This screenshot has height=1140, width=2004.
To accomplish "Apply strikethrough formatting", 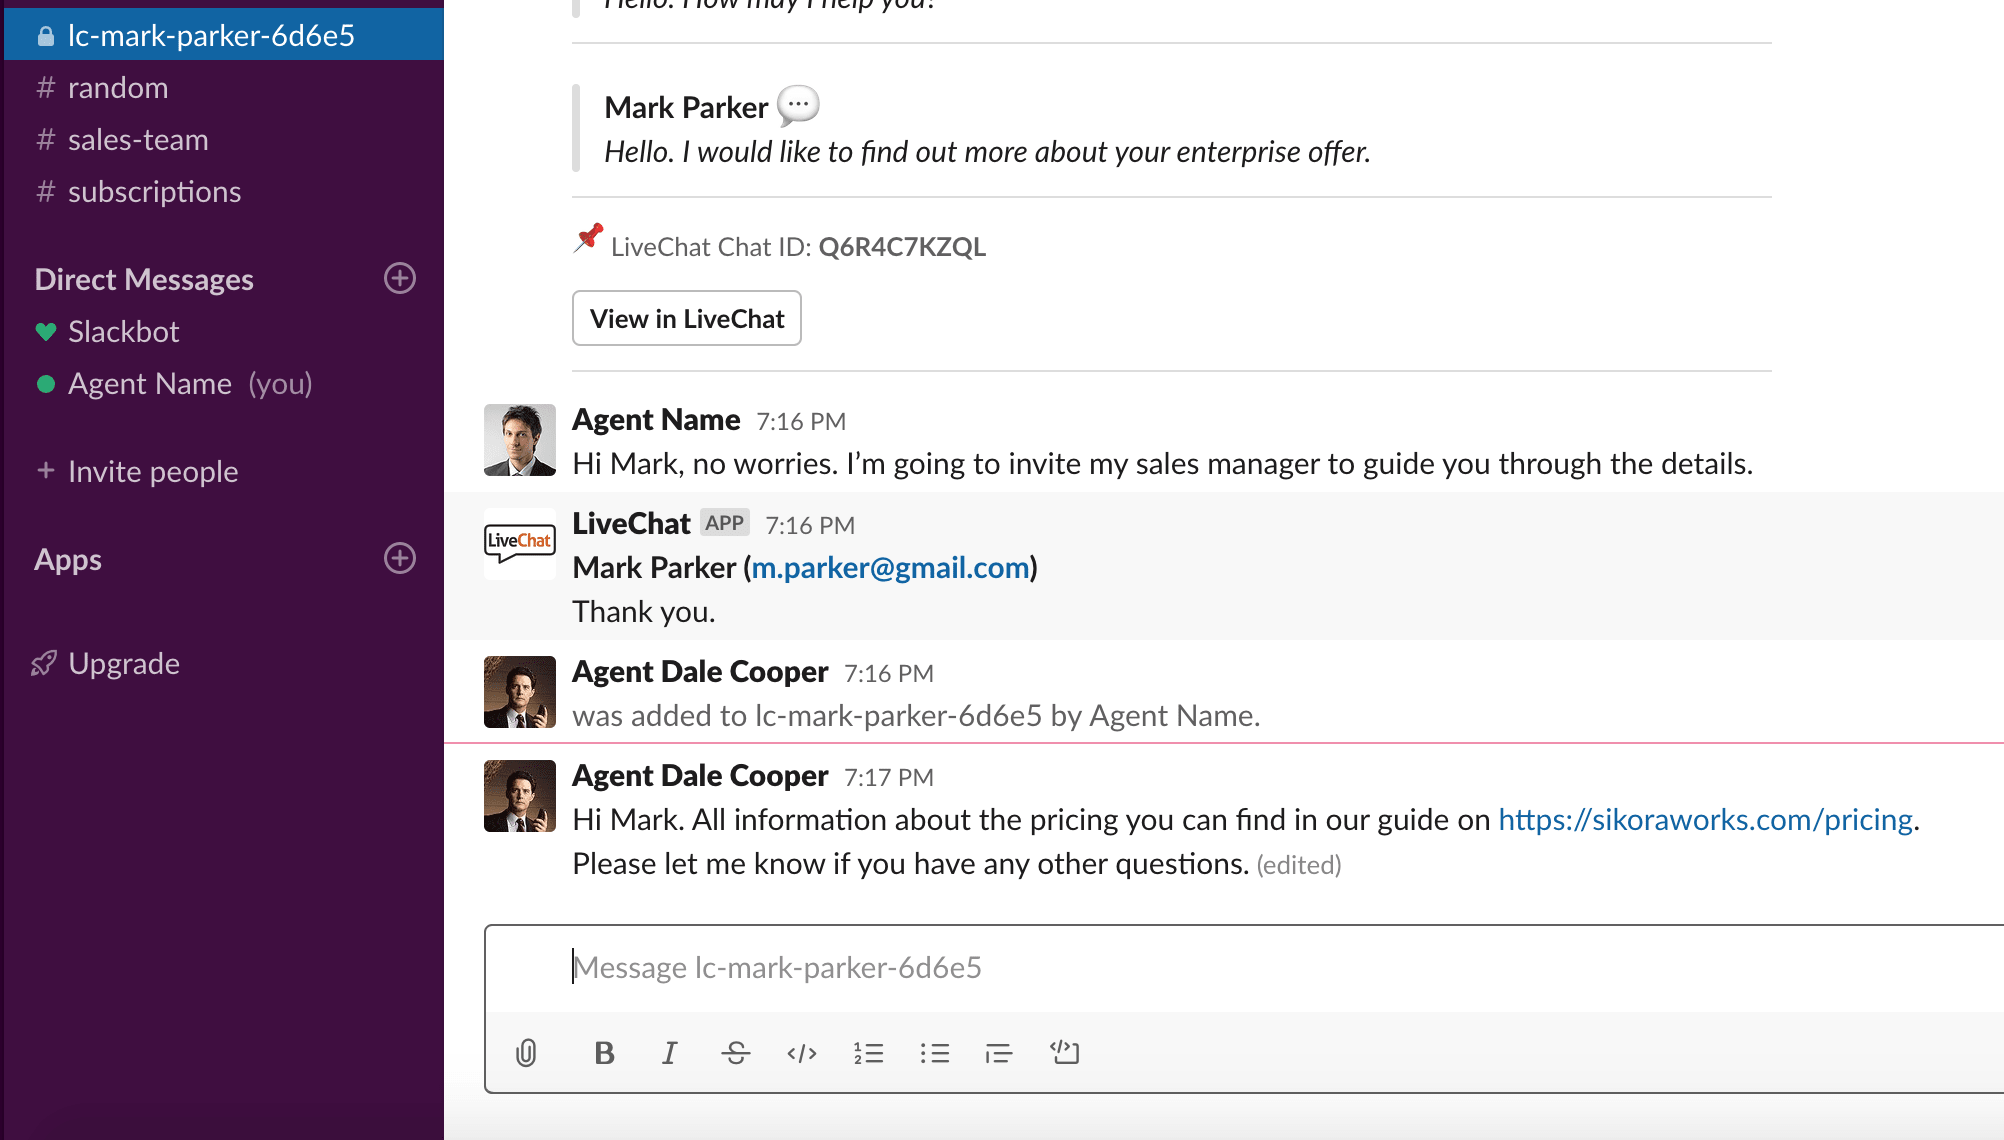I will [x=735, y=1053].
